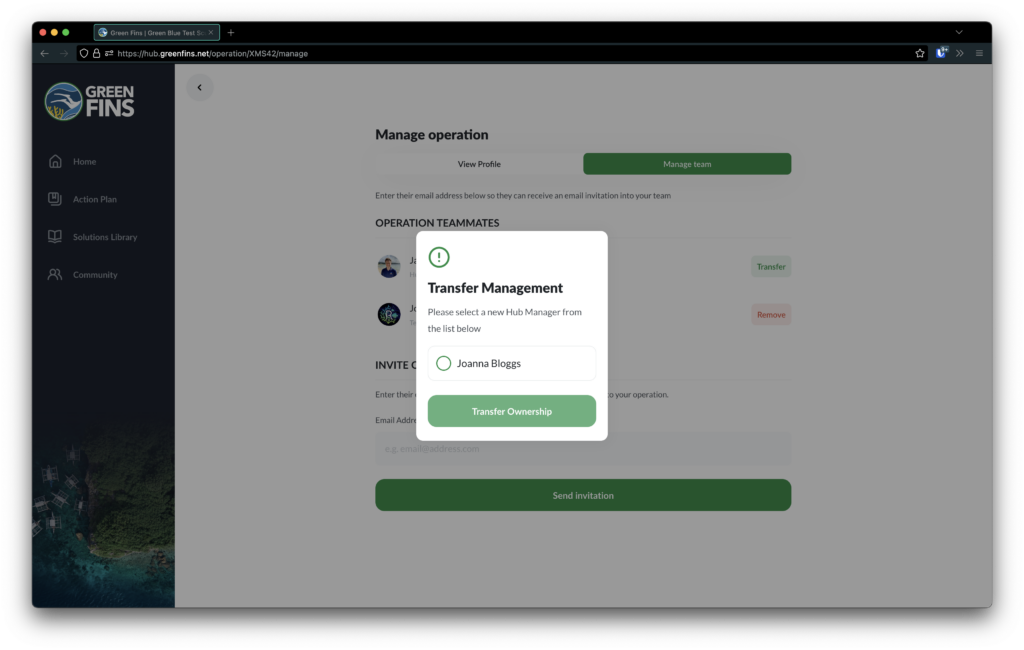Open the browser menu with three lines
Screen dimensions: 1024x650
(x=979, y=53)
